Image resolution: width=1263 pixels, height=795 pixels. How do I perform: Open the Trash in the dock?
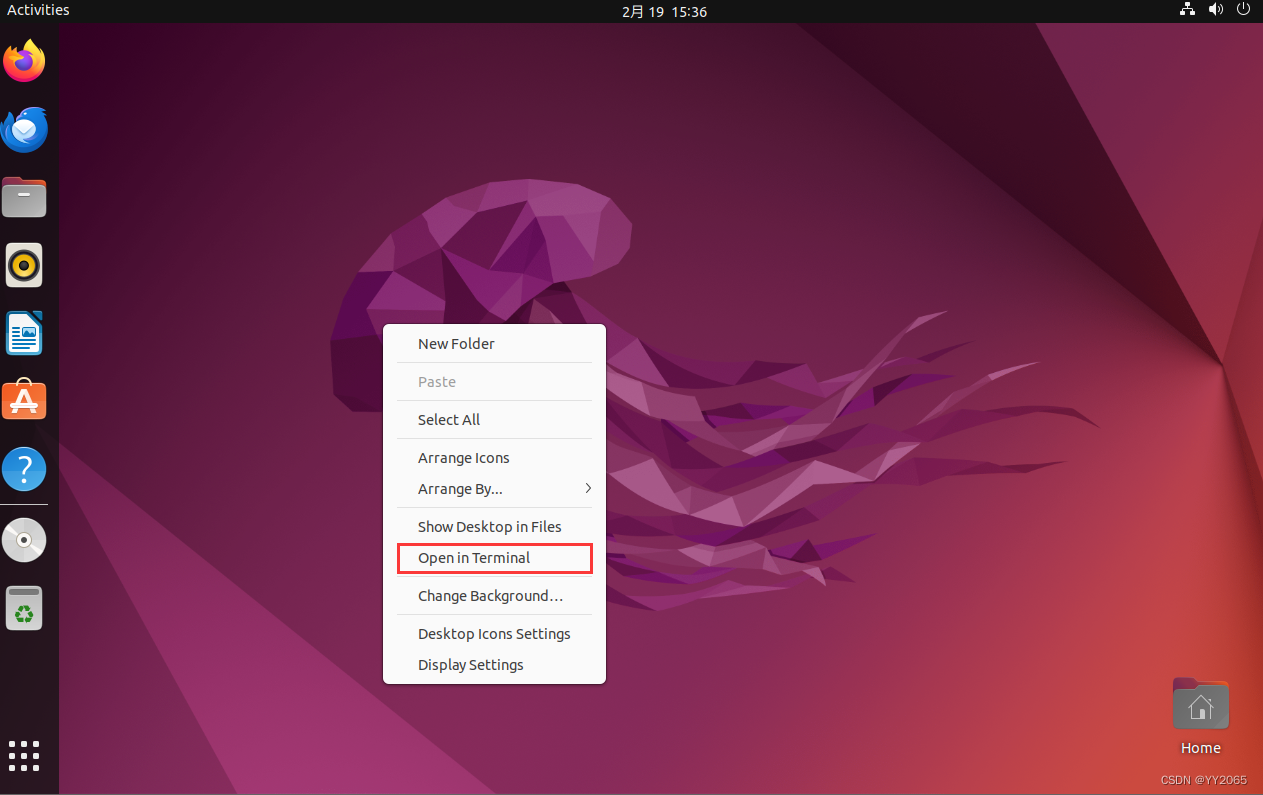pyautogui.click(x=24, y=608)
